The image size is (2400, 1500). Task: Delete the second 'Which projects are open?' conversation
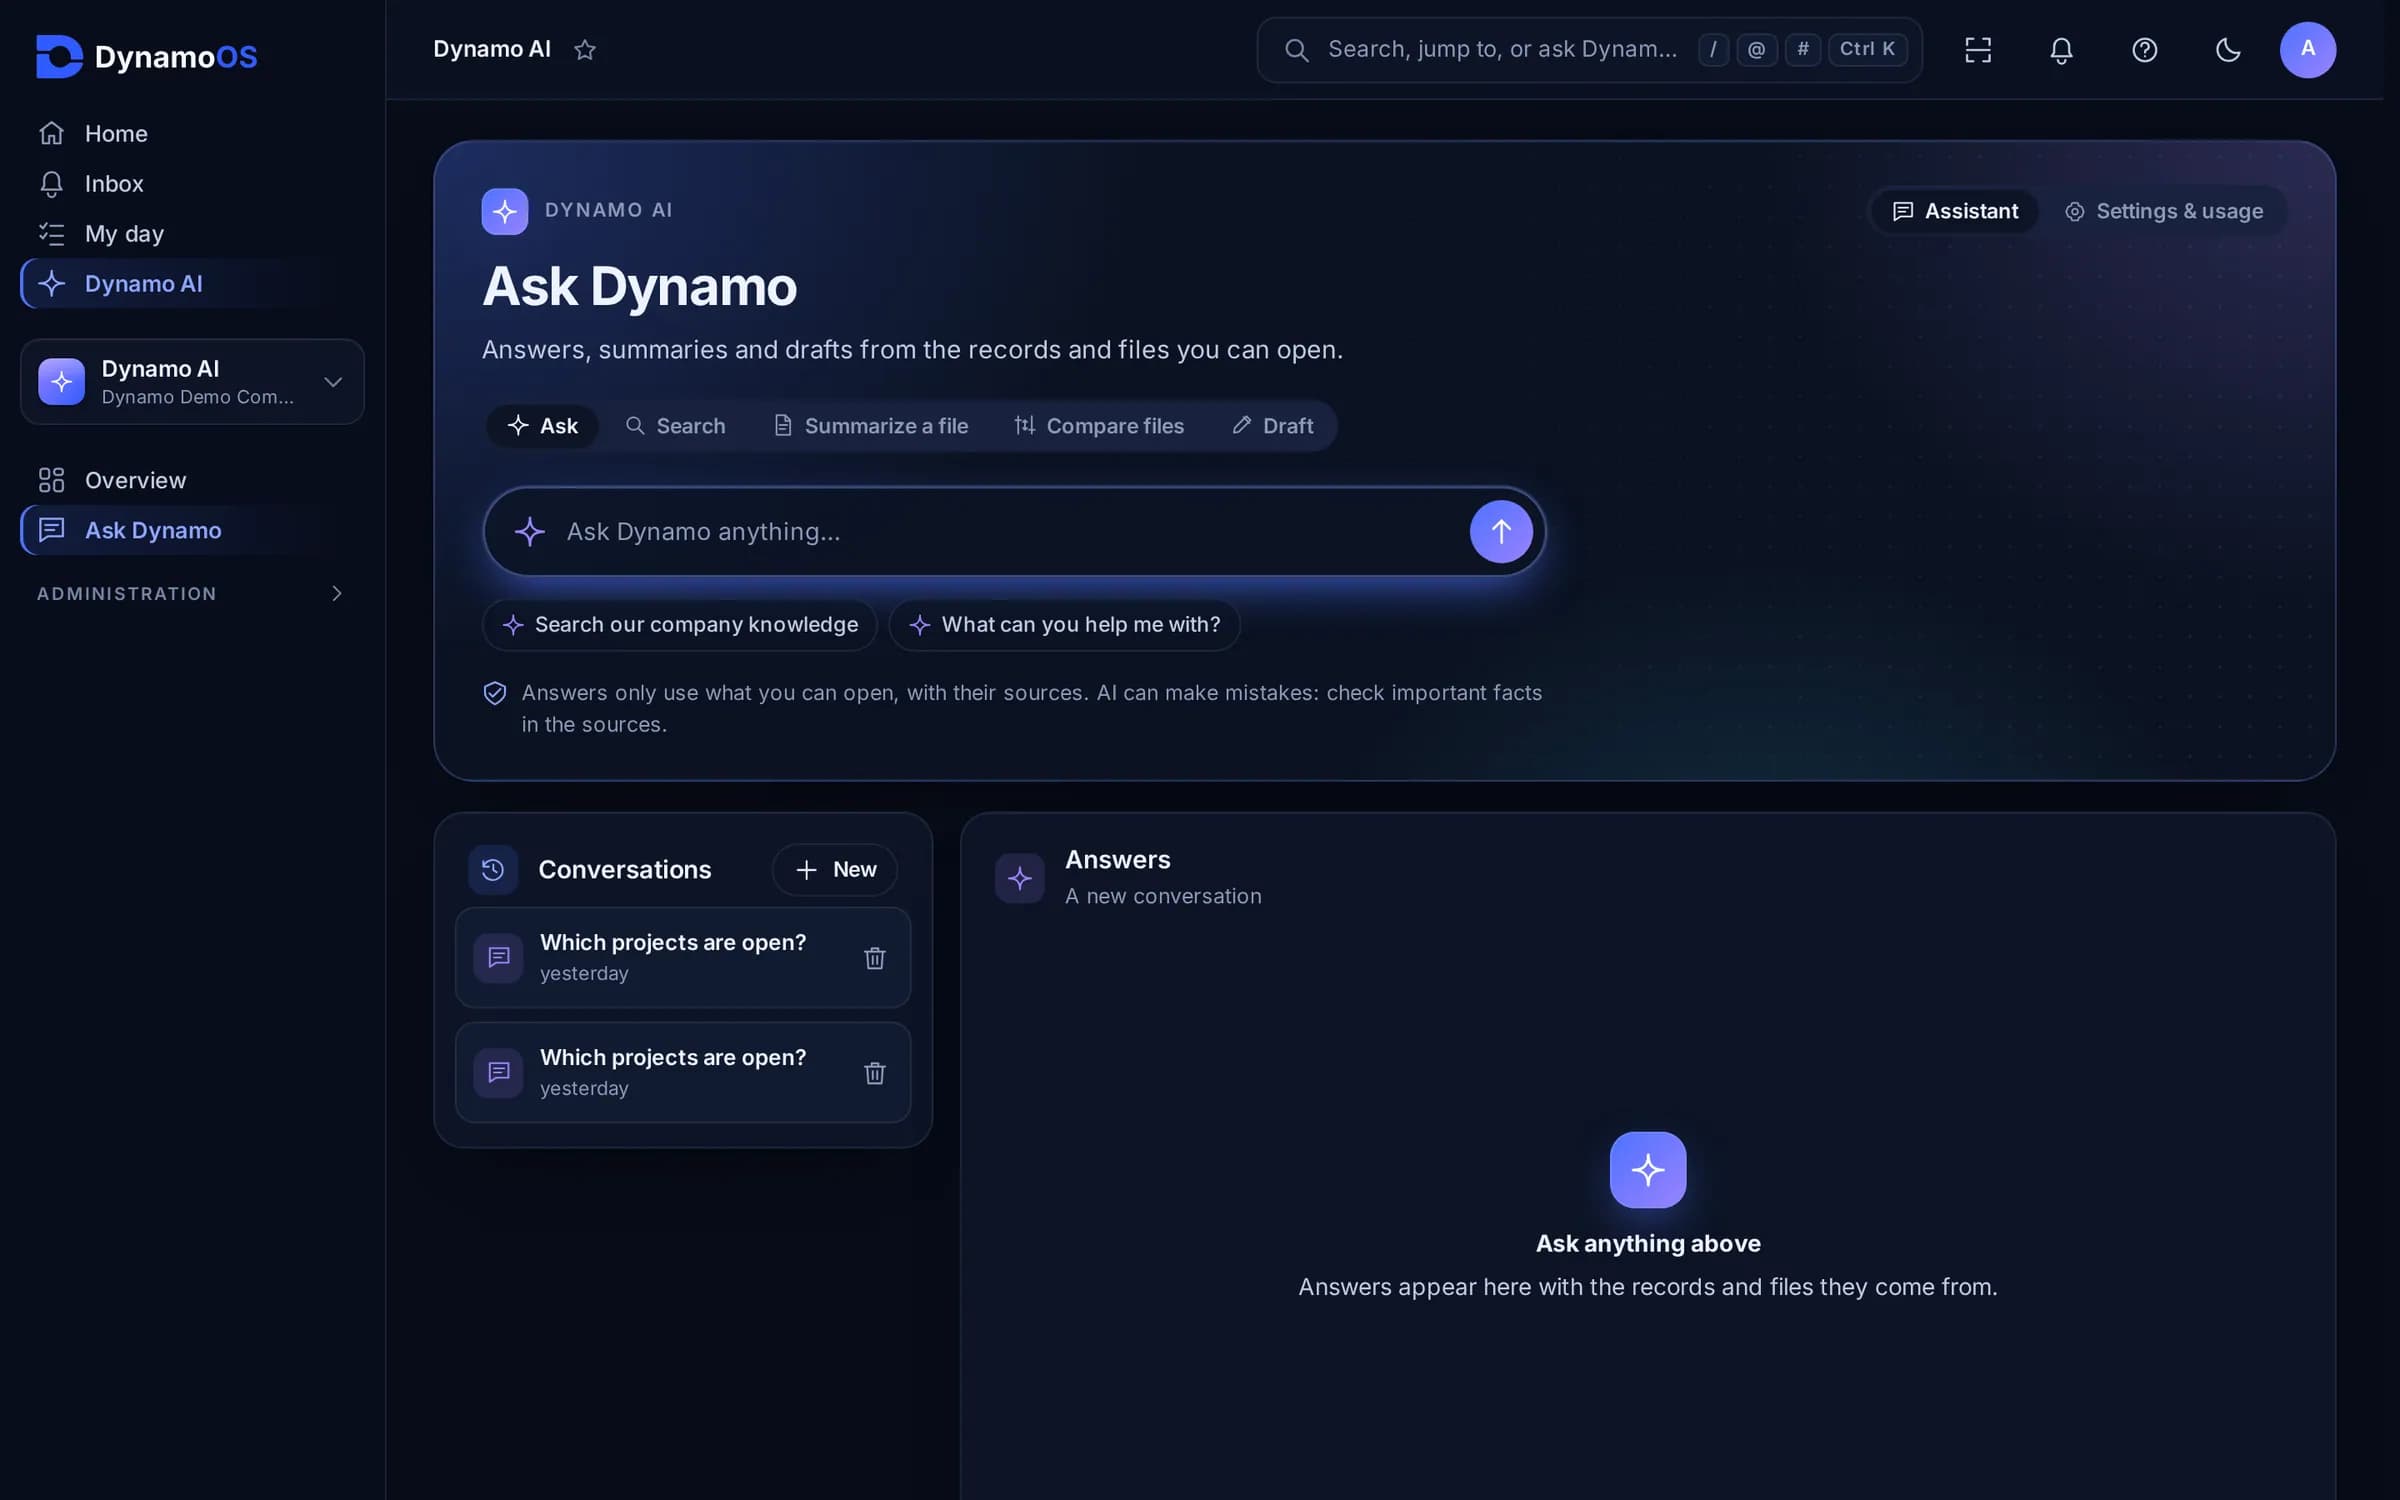point(875,1073)
